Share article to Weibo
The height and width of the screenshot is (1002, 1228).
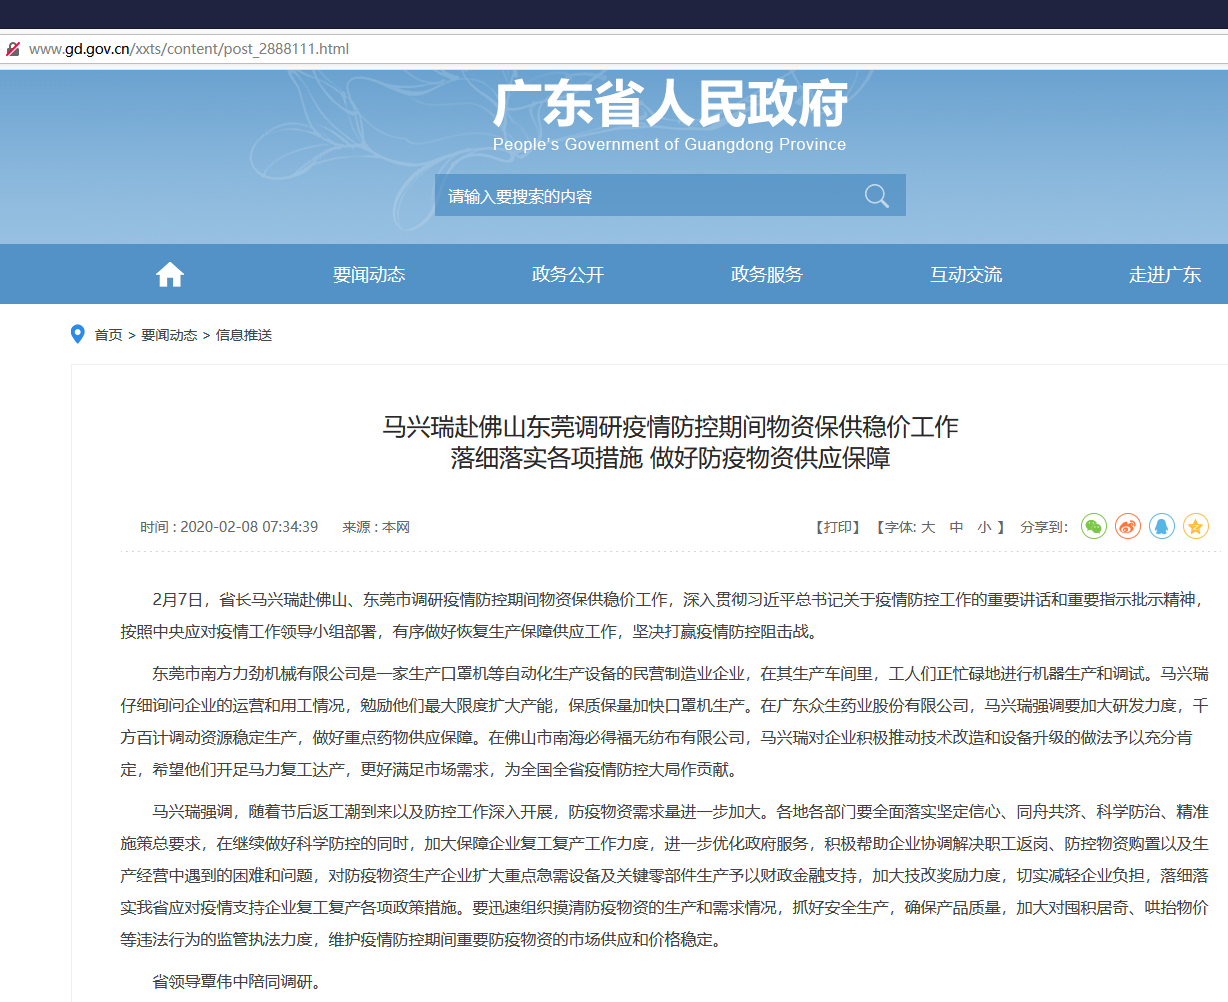point(1128,526)
